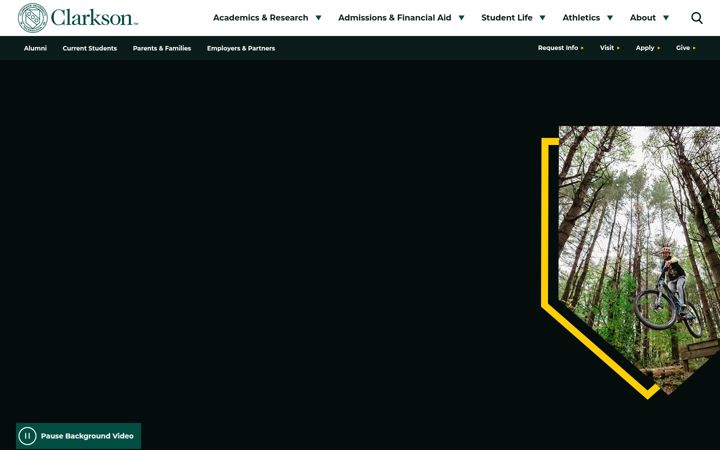Expand the Athletics dropdown arrow
The image size is (720, 450).
click(x=610, y=18)
